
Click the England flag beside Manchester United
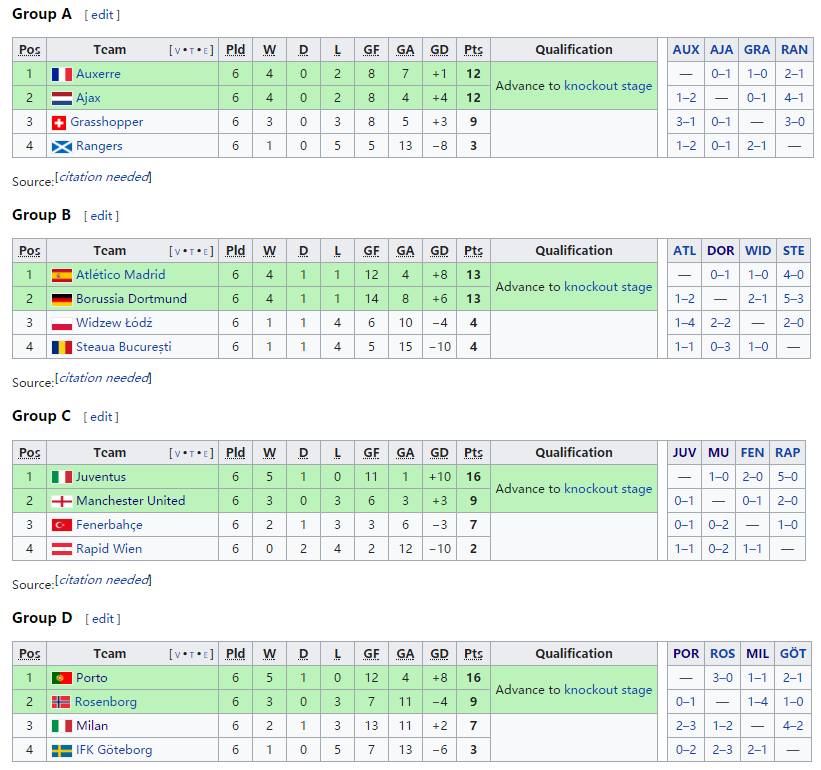[61, 501]
